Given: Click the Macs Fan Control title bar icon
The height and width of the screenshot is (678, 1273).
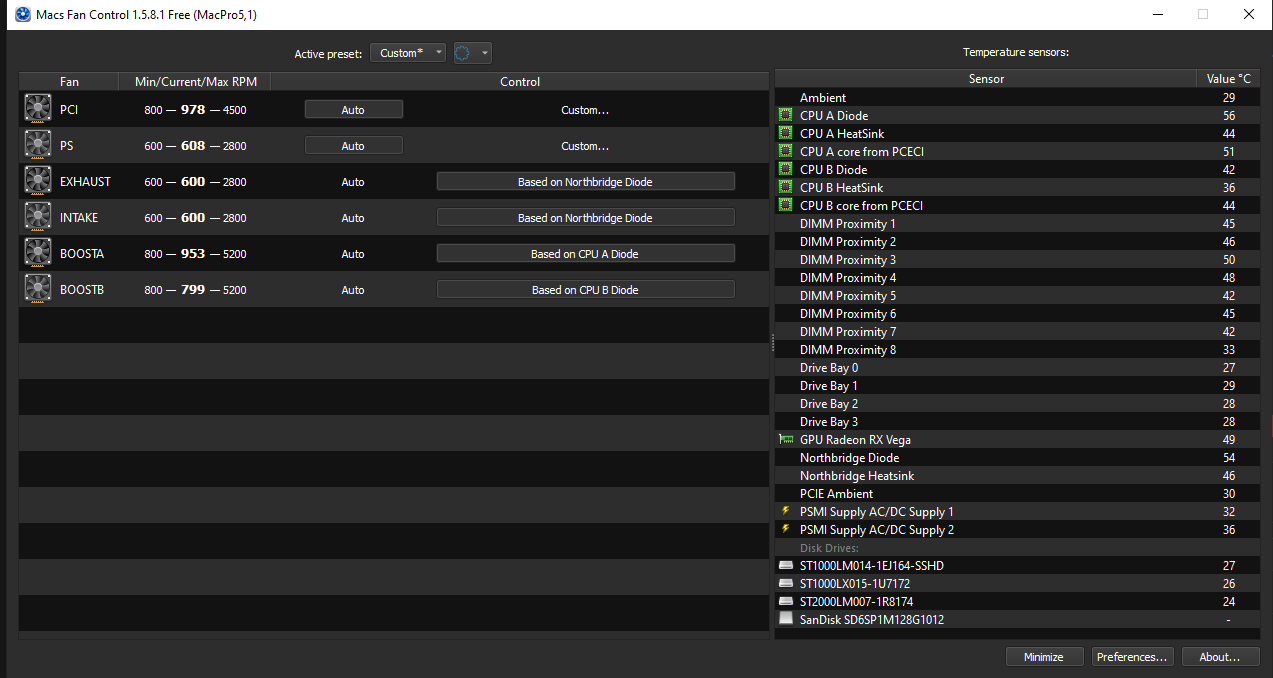Looking at the screenshot, I should pos(22,15).
